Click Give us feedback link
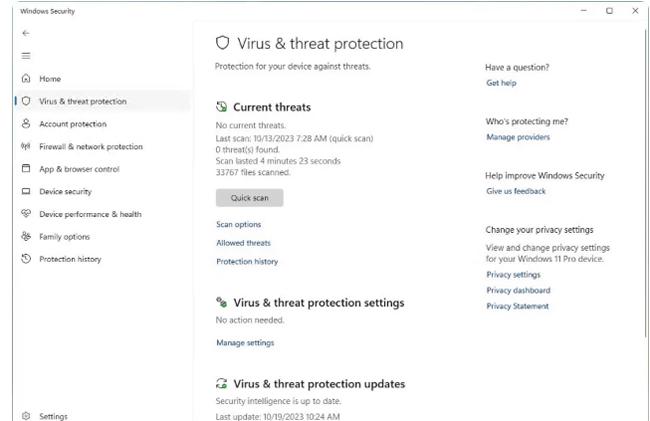The image size is (650, 421). tap(516, 191)
